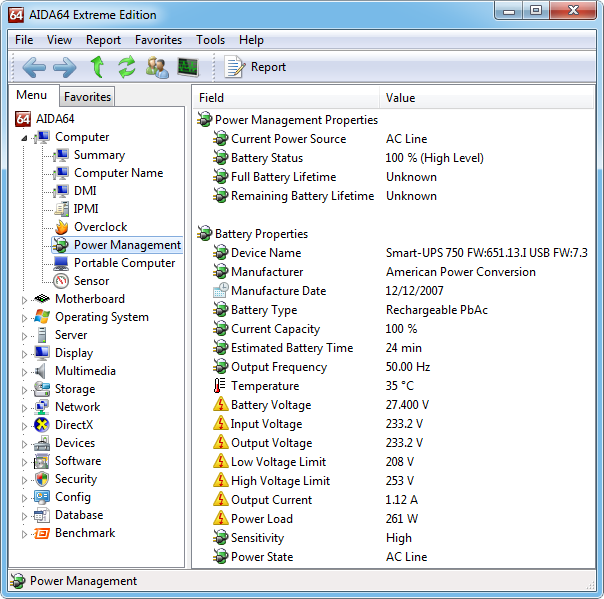This screenshot has width=604, height=599.
Task: Select the Power Load row
Action: 394,519
